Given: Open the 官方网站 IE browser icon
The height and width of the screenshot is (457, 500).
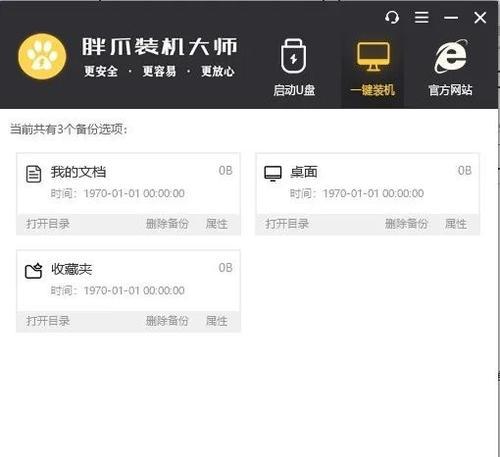Looking at the screenshot, I should (x=451, y=56).
